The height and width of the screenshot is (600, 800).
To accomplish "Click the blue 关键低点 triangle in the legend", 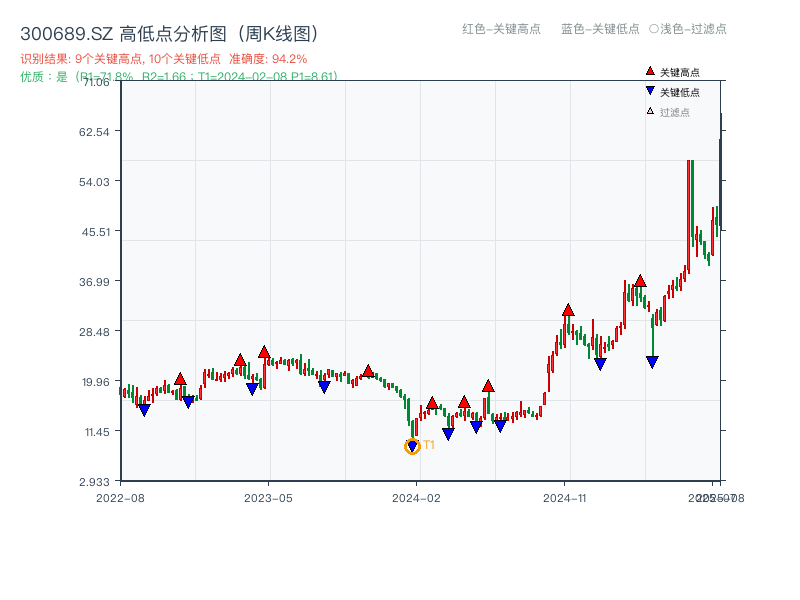I will click(650, 91).
